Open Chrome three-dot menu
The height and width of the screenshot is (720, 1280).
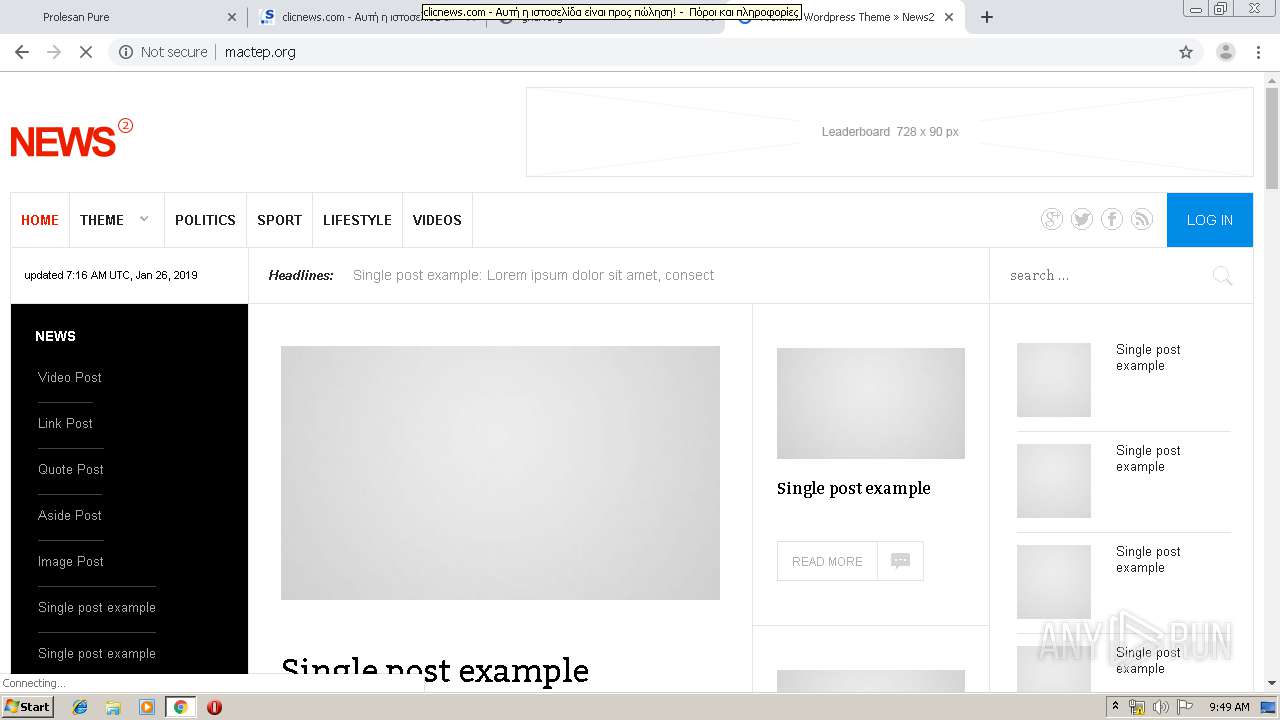(1258, 52)
